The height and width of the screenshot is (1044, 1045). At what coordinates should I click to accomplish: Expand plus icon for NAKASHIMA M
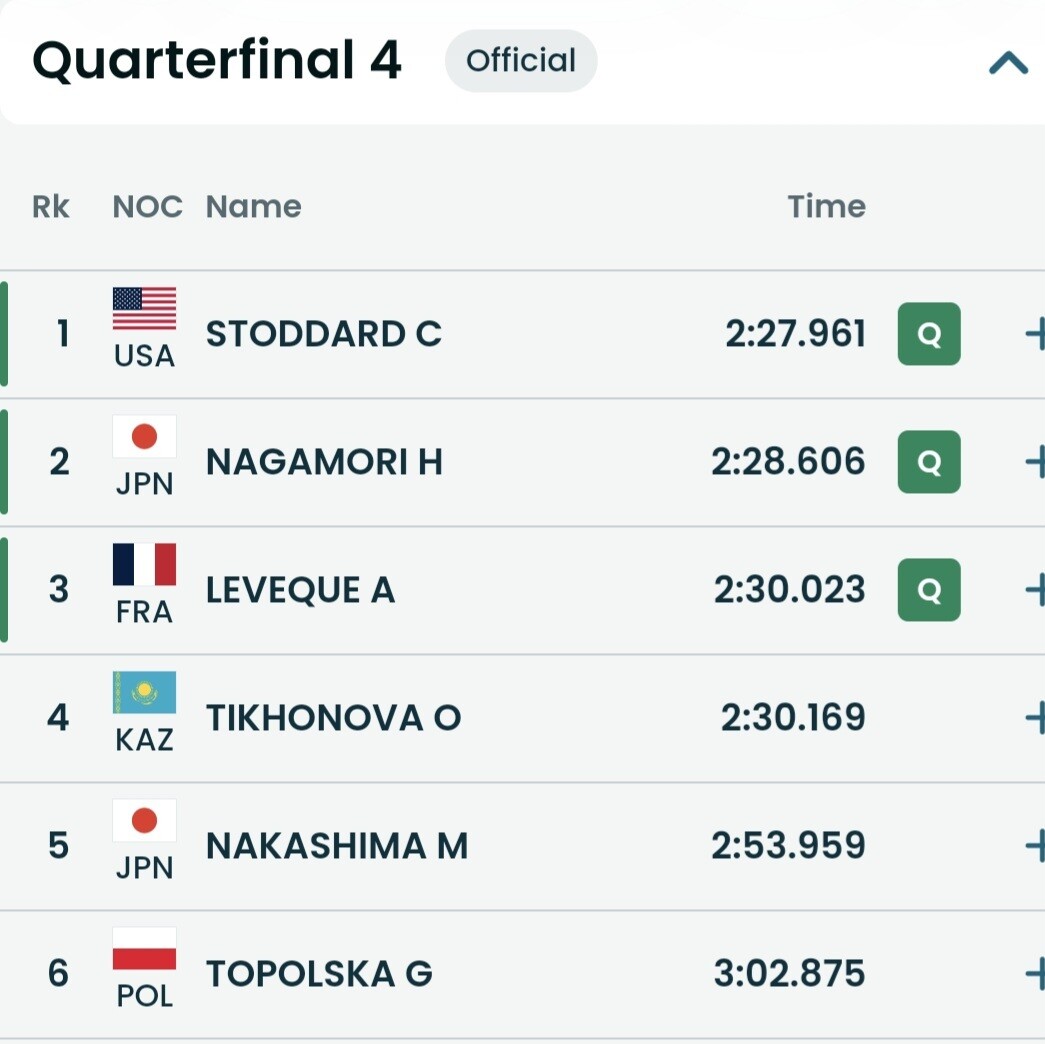click(x=1035, y=846)
